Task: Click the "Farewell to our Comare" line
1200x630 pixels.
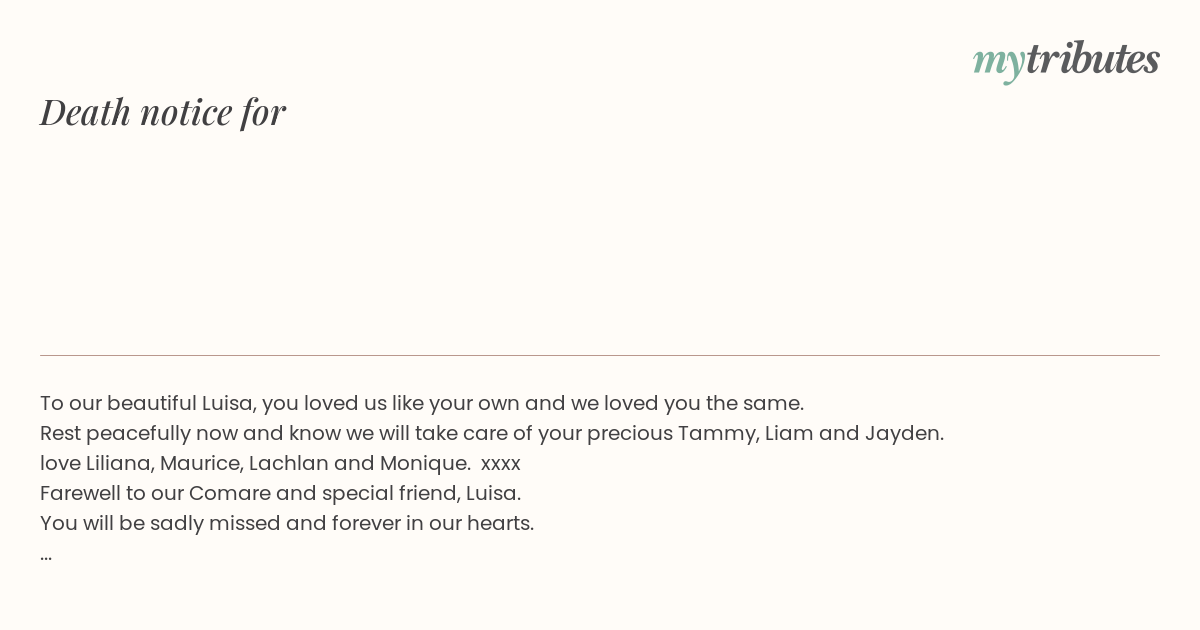Action: 280,493
